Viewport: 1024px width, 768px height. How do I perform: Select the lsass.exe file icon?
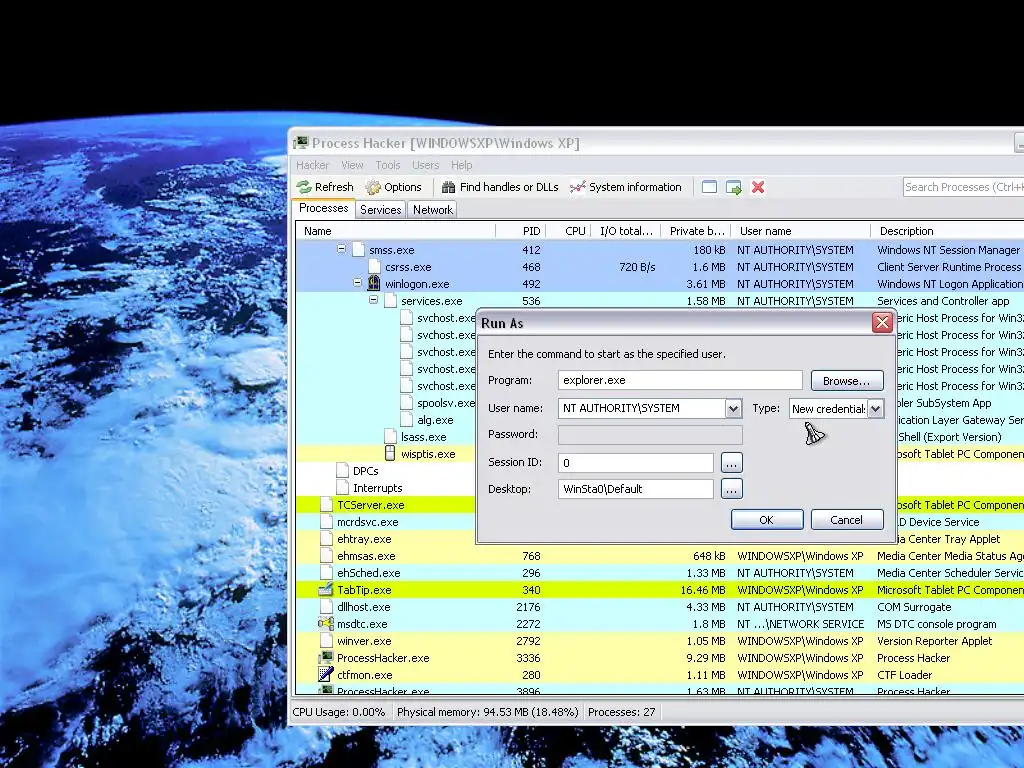(390, 436)
